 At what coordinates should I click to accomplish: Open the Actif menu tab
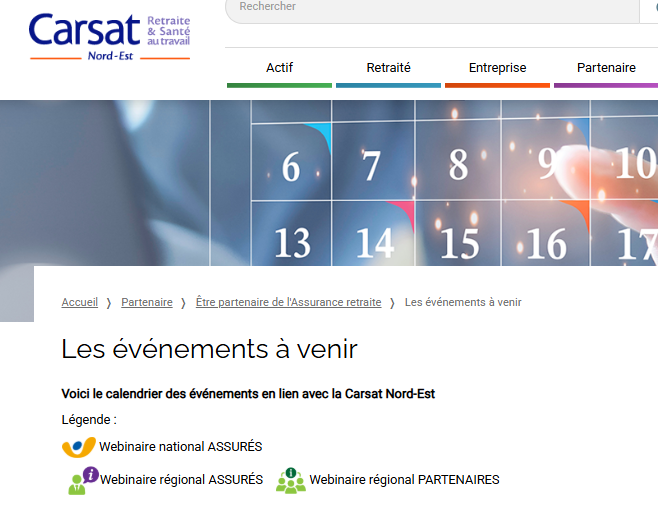(279, 68)
